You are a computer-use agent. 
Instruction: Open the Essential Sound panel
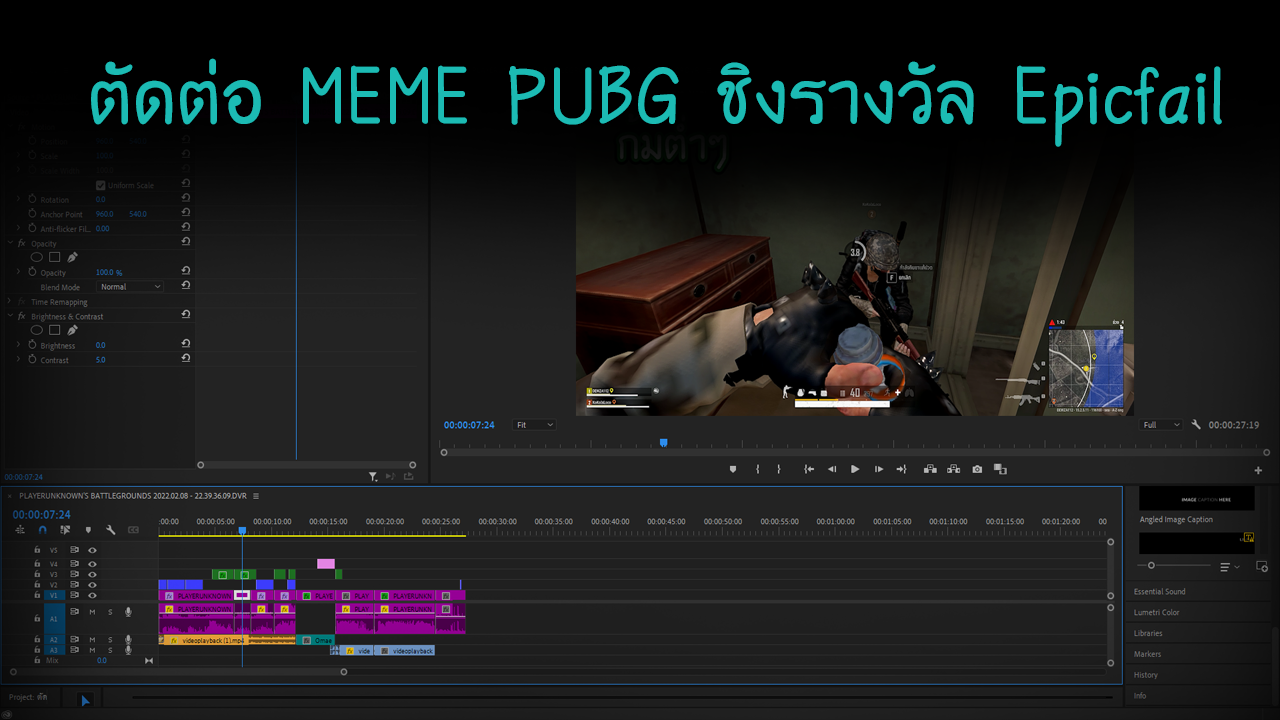coord(1160,592)
